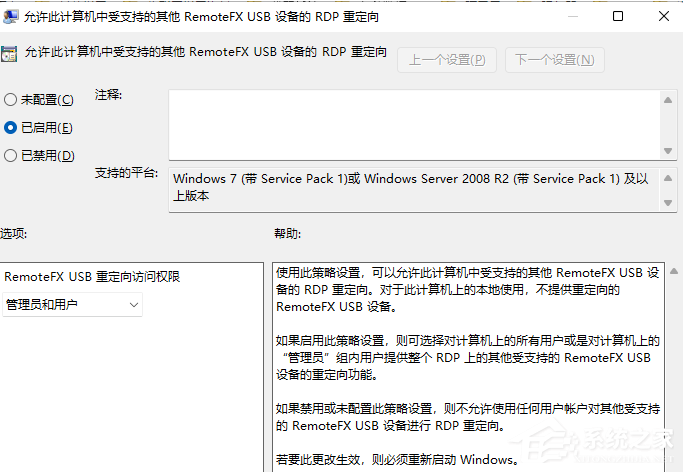This screenshot has width=683, height=472.
Task: Click the dropdown chevron for RemoteFX access
Action: pyautogui.click(x=134, y=305)
